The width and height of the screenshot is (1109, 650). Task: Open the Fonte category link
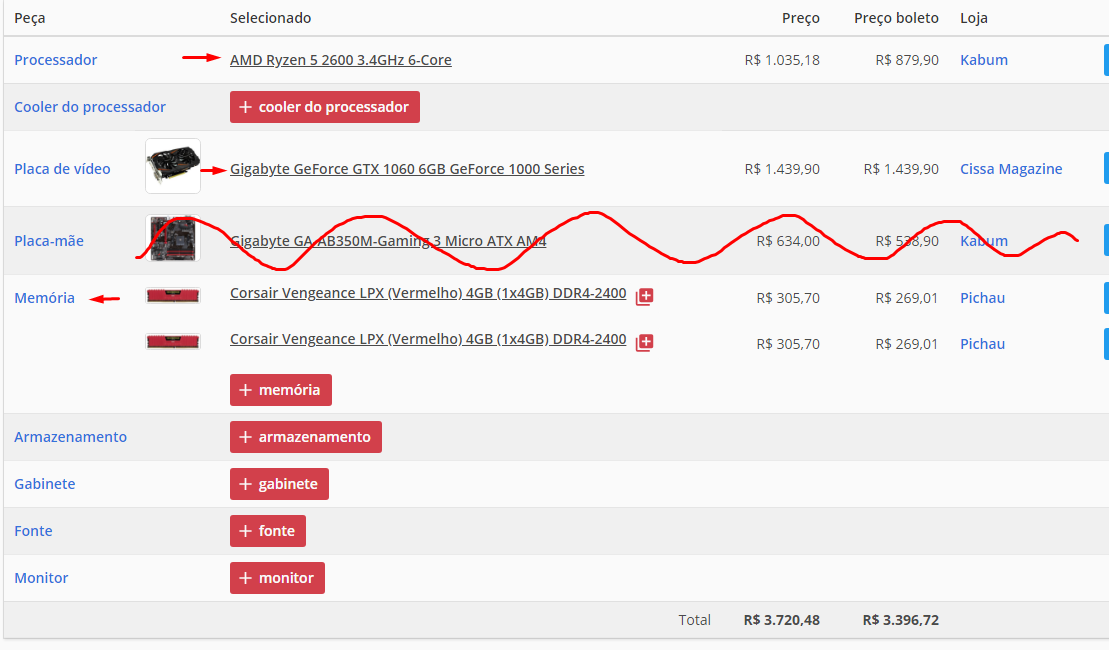[x=33, y=531]
